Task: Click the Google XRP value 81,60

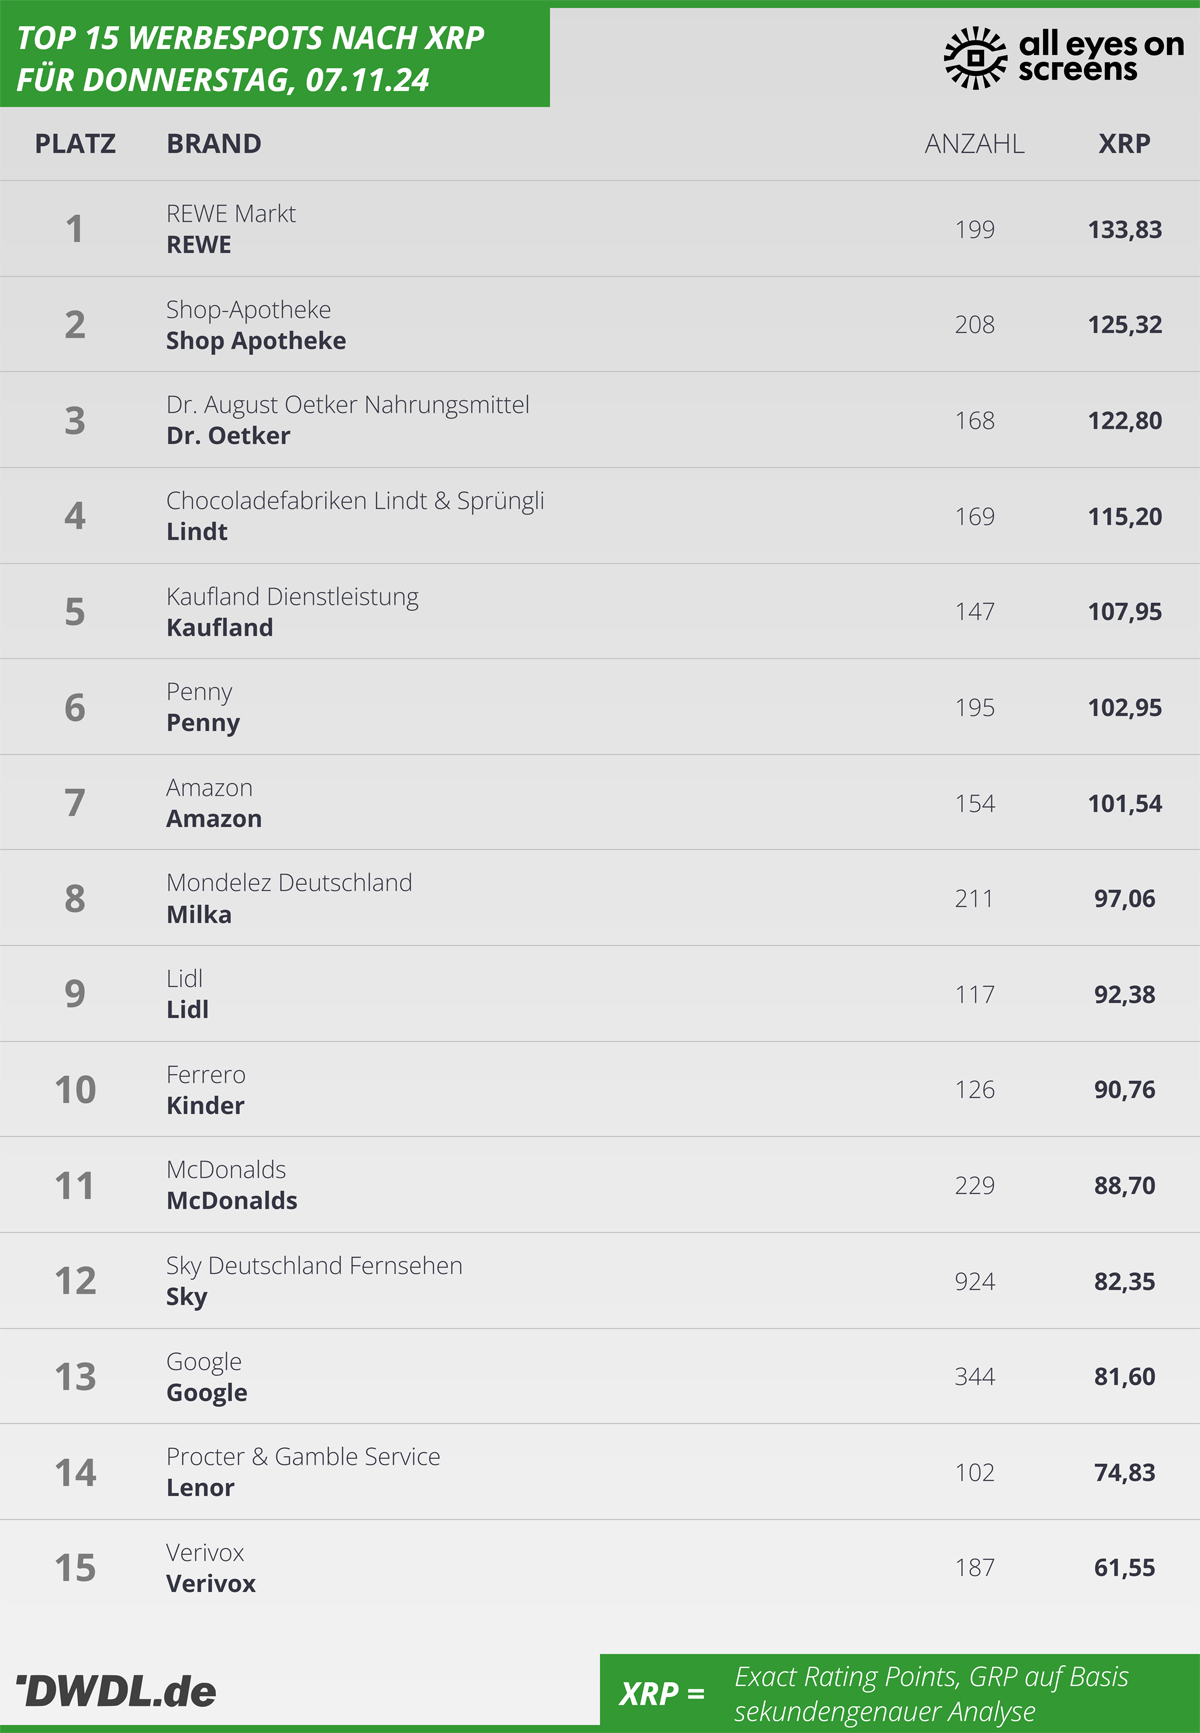Action: tap(1125, 1376)
